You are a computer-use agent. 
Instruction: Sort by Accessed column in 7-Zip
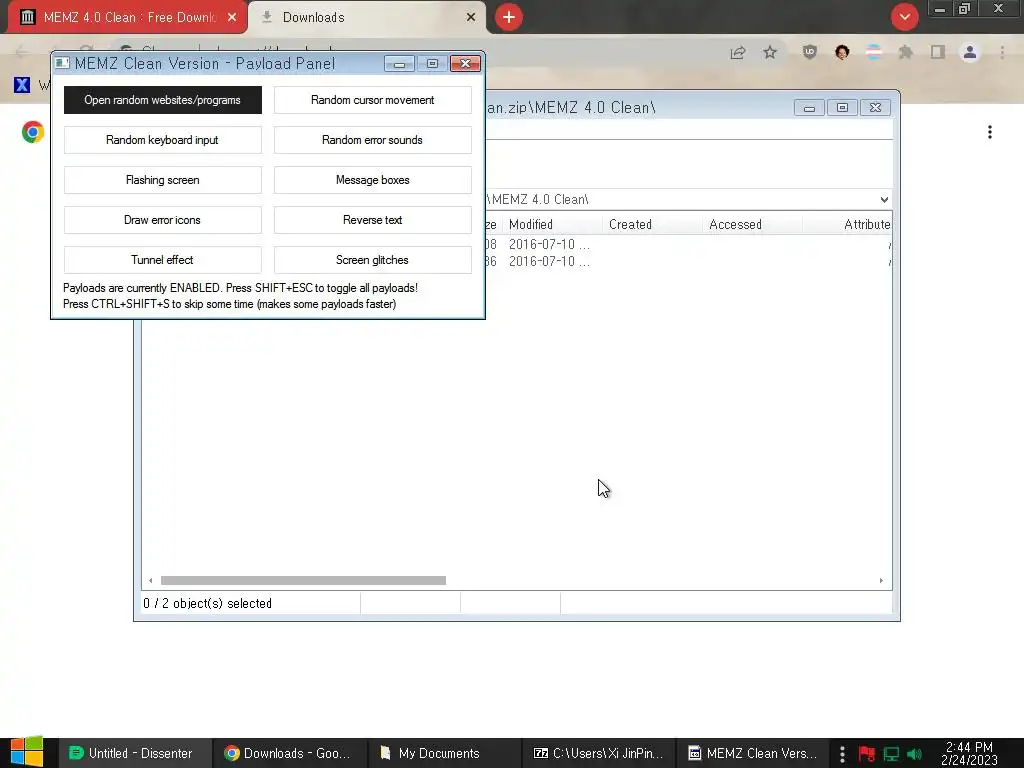tap(753, 225)
